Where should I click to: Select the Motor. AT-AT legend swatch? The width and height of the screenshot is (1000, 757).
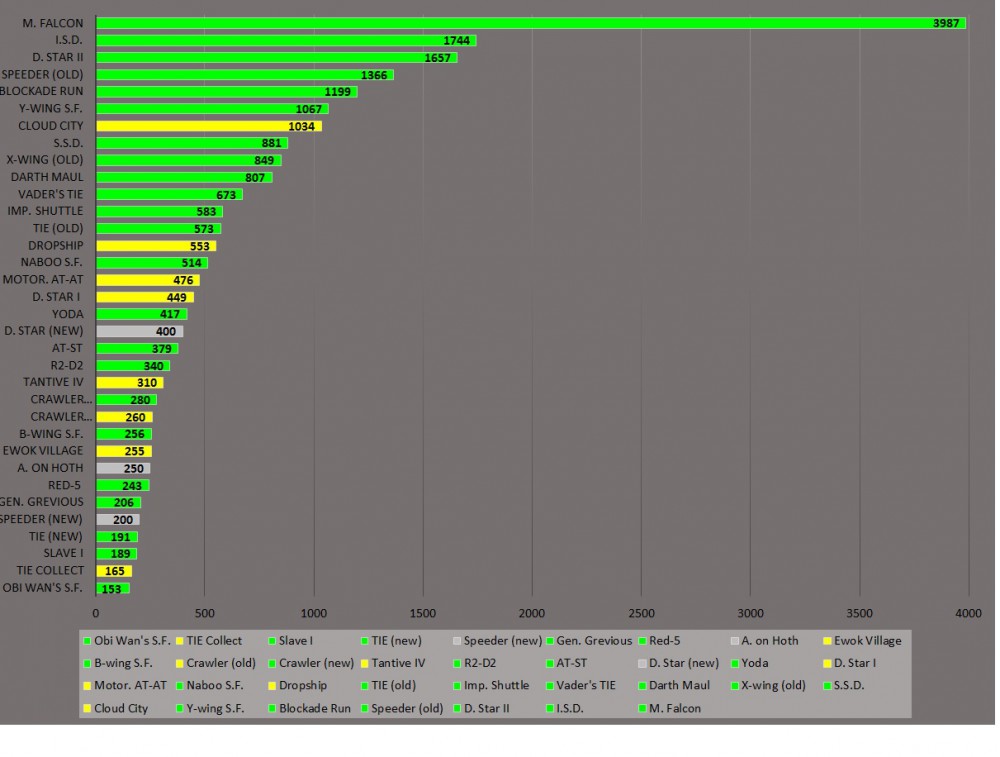tap(87, 686)
